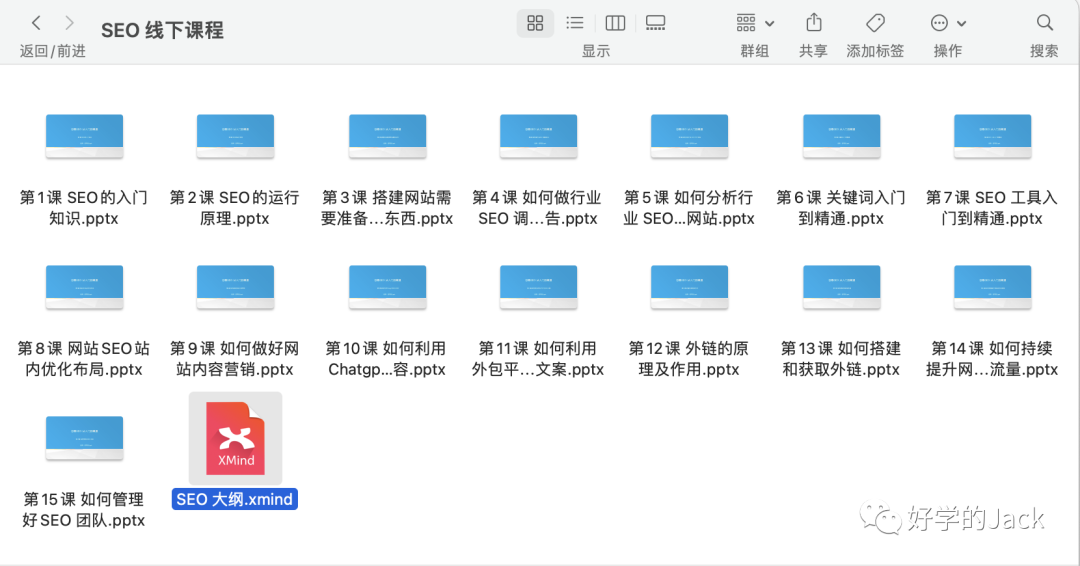The image size is (1080, 566).
Task: Select 第12课 外链的原理及作用 file icon
Action: pos(689,287)
